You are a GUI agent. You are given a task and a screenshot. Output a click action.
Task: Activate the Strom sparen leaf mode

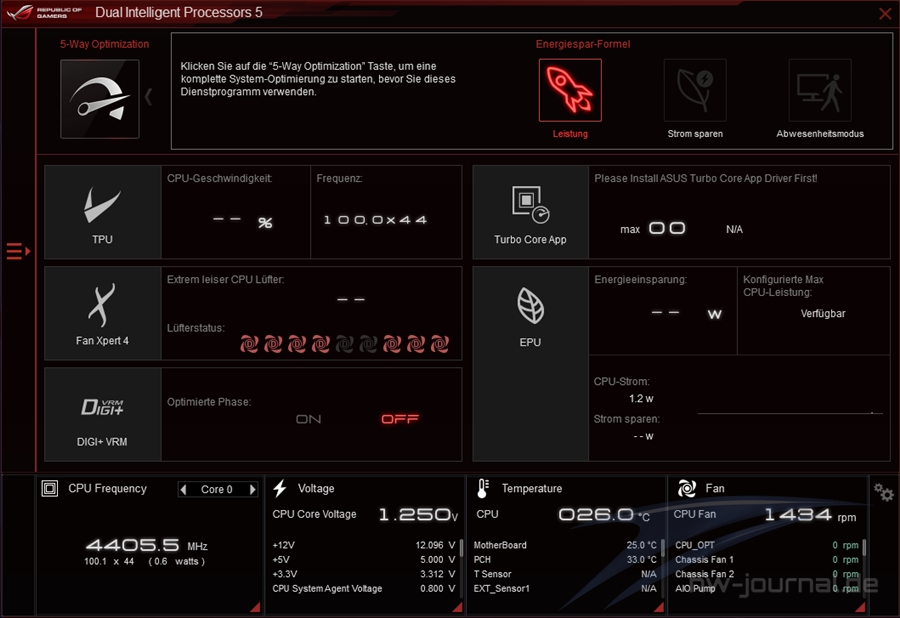pos(695,90)
